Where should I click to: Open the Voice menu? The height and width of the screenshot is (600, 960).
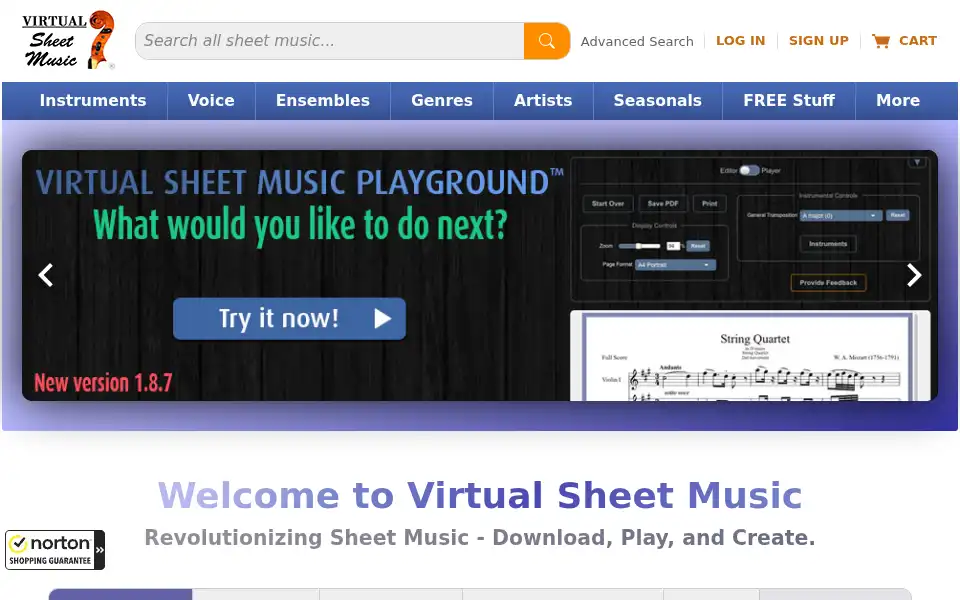[x=211, y=100]
